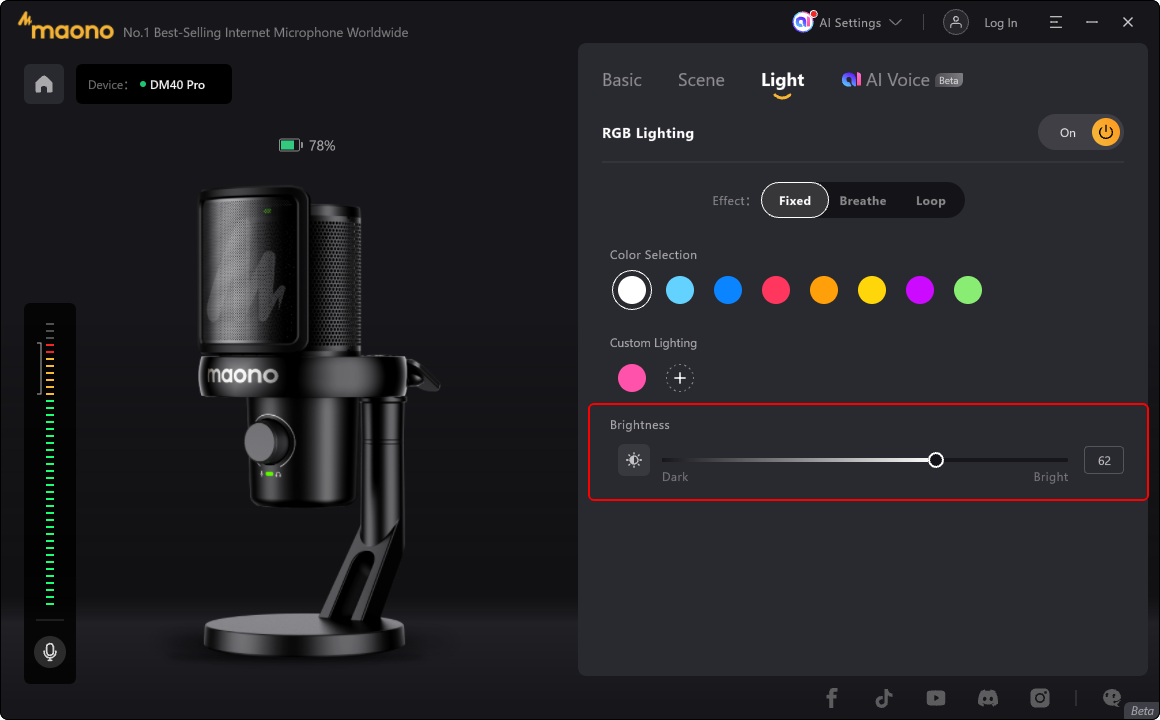Choose the yellow color swatch
Image resolution: width=1160 pixels, height=720 pixels.
(x=872, y=290)
